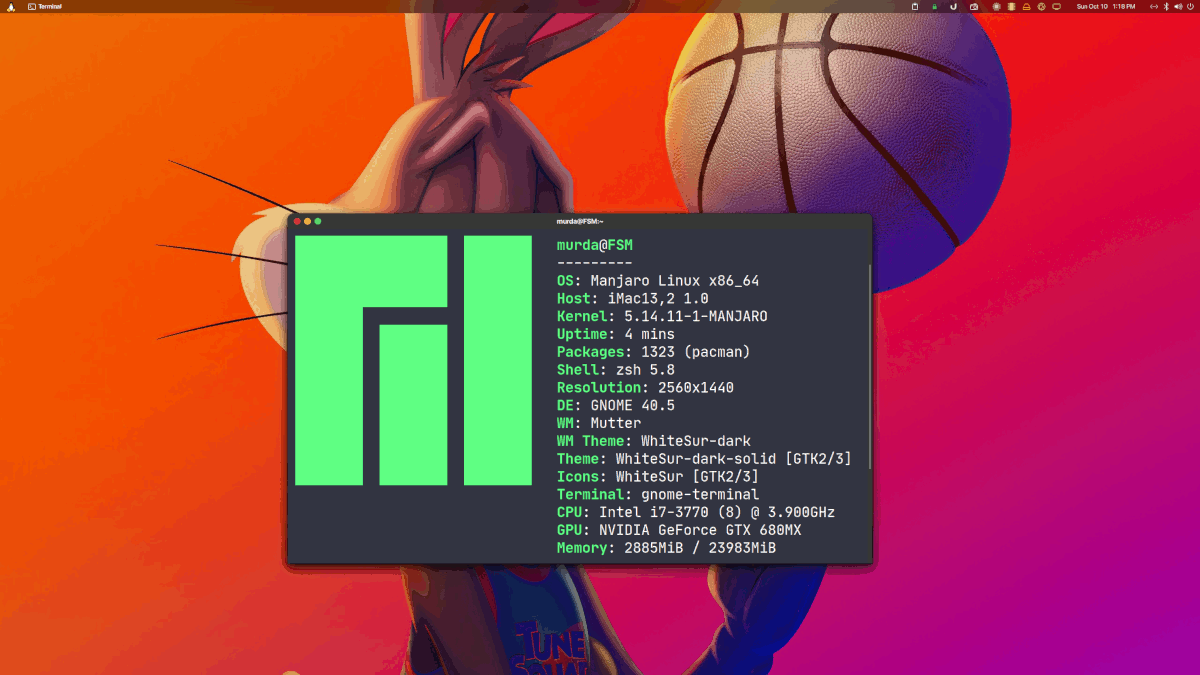Click the murda@FSM prompt header text
The height and width of the screenshot is (675, 1200).
595,245
